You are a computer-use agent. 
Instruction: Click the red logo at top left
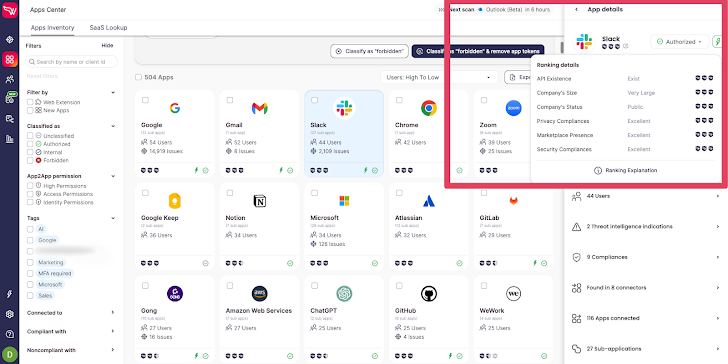10,9
